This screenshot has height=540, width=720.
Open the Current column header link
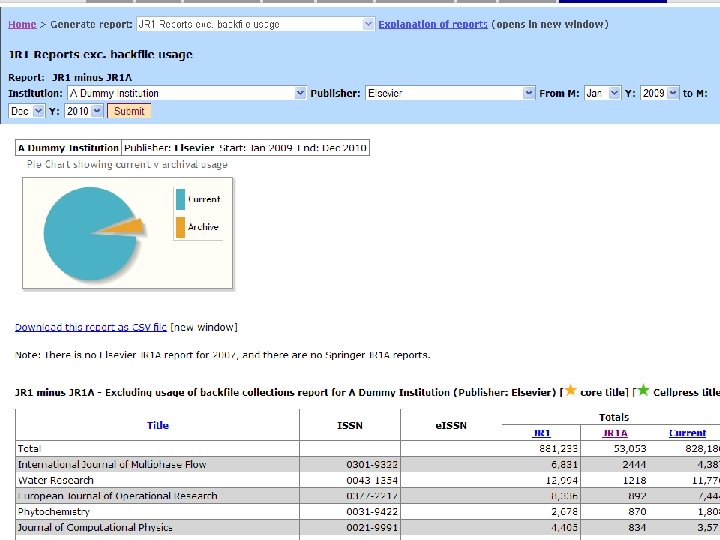(687, 433)
